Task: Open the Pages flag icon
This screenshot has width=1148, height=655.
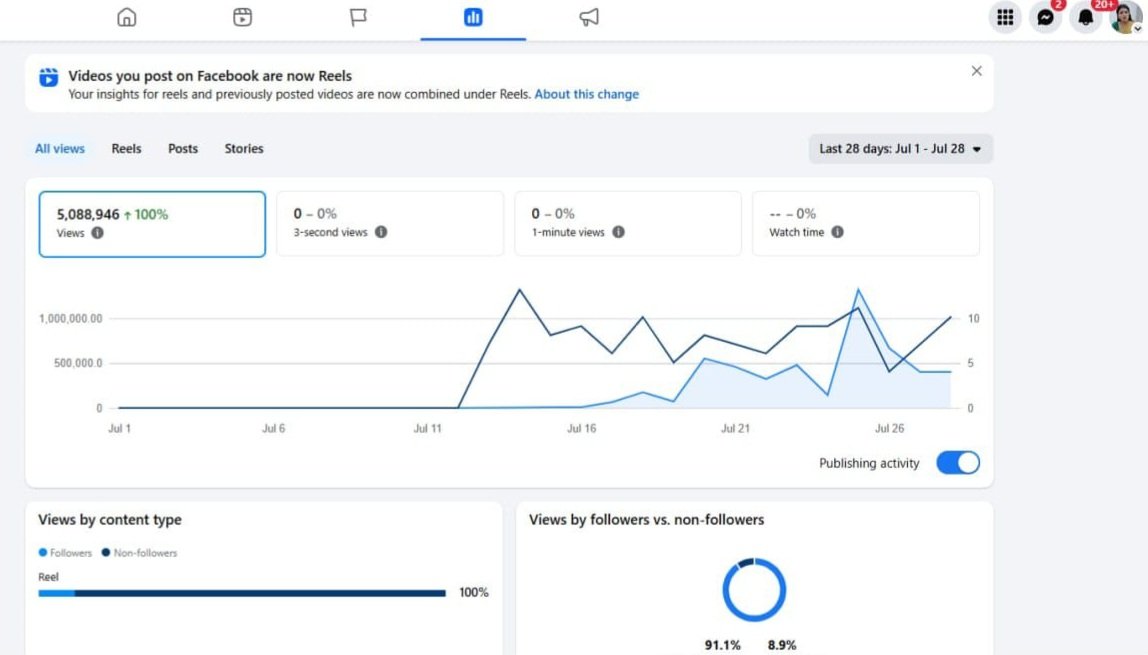Action: click(x=358, y=17)
